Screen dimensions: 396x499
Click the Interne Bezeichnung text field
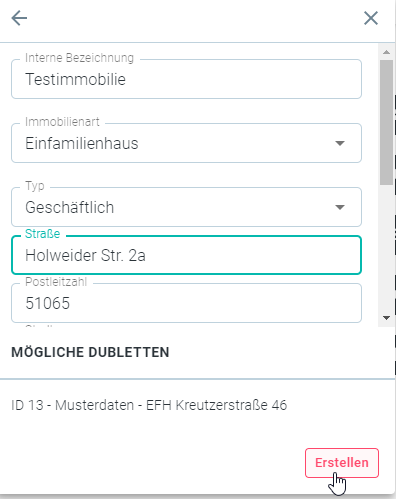pyautogui.click(x=186, y=79)
